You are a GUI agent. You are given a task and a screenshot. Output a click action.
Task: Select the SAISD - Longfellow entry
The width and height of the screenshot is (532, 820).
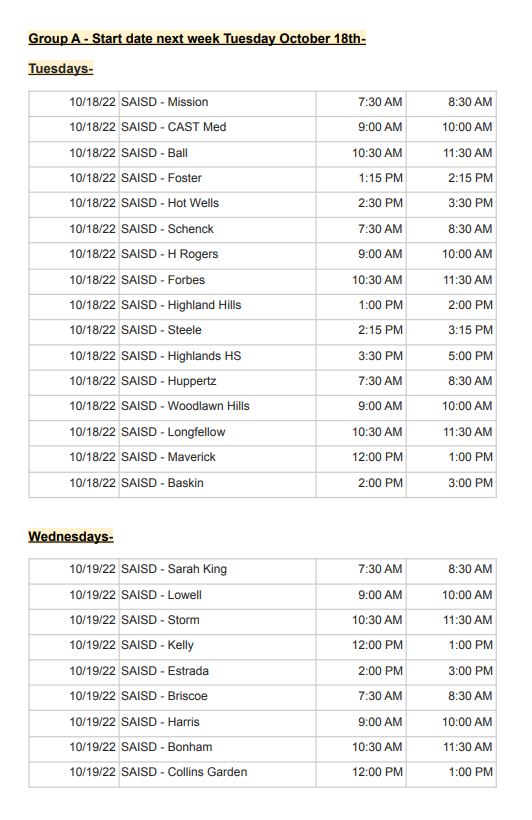pyautogui.click(x=217, y=432)
